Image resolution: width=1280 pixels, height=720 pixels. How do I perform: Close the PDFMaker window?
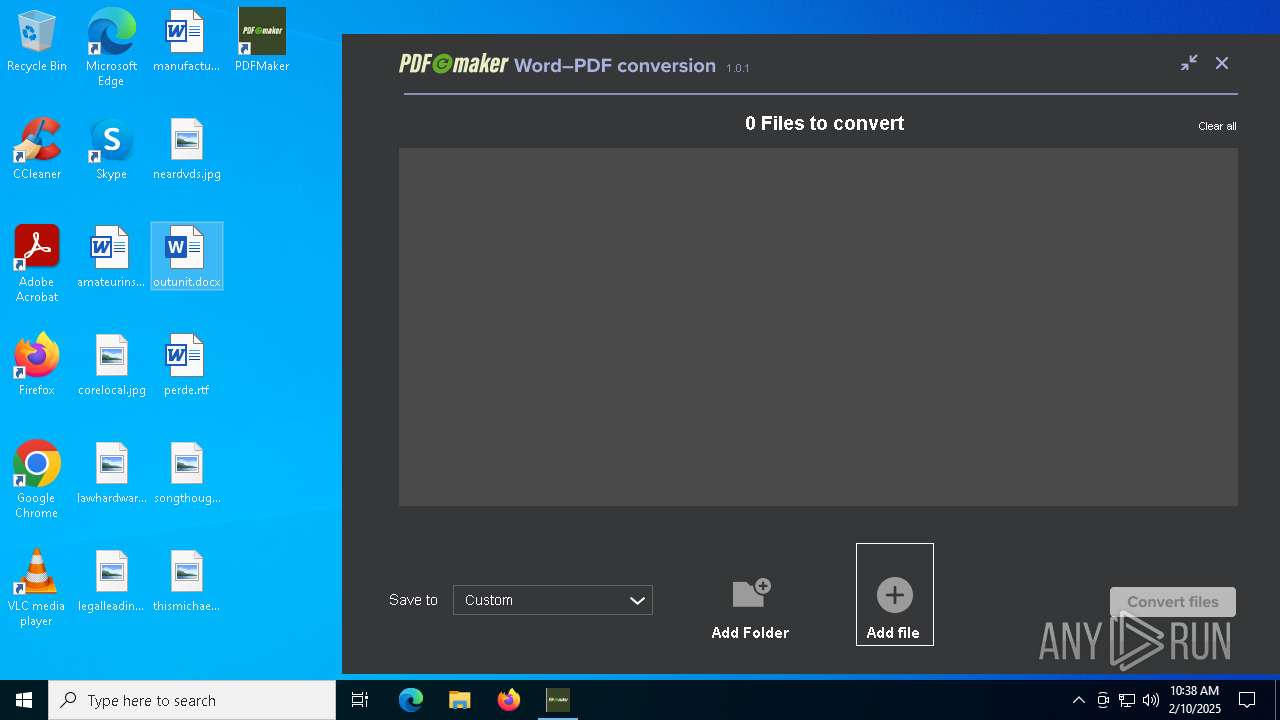click(1222, 63)
